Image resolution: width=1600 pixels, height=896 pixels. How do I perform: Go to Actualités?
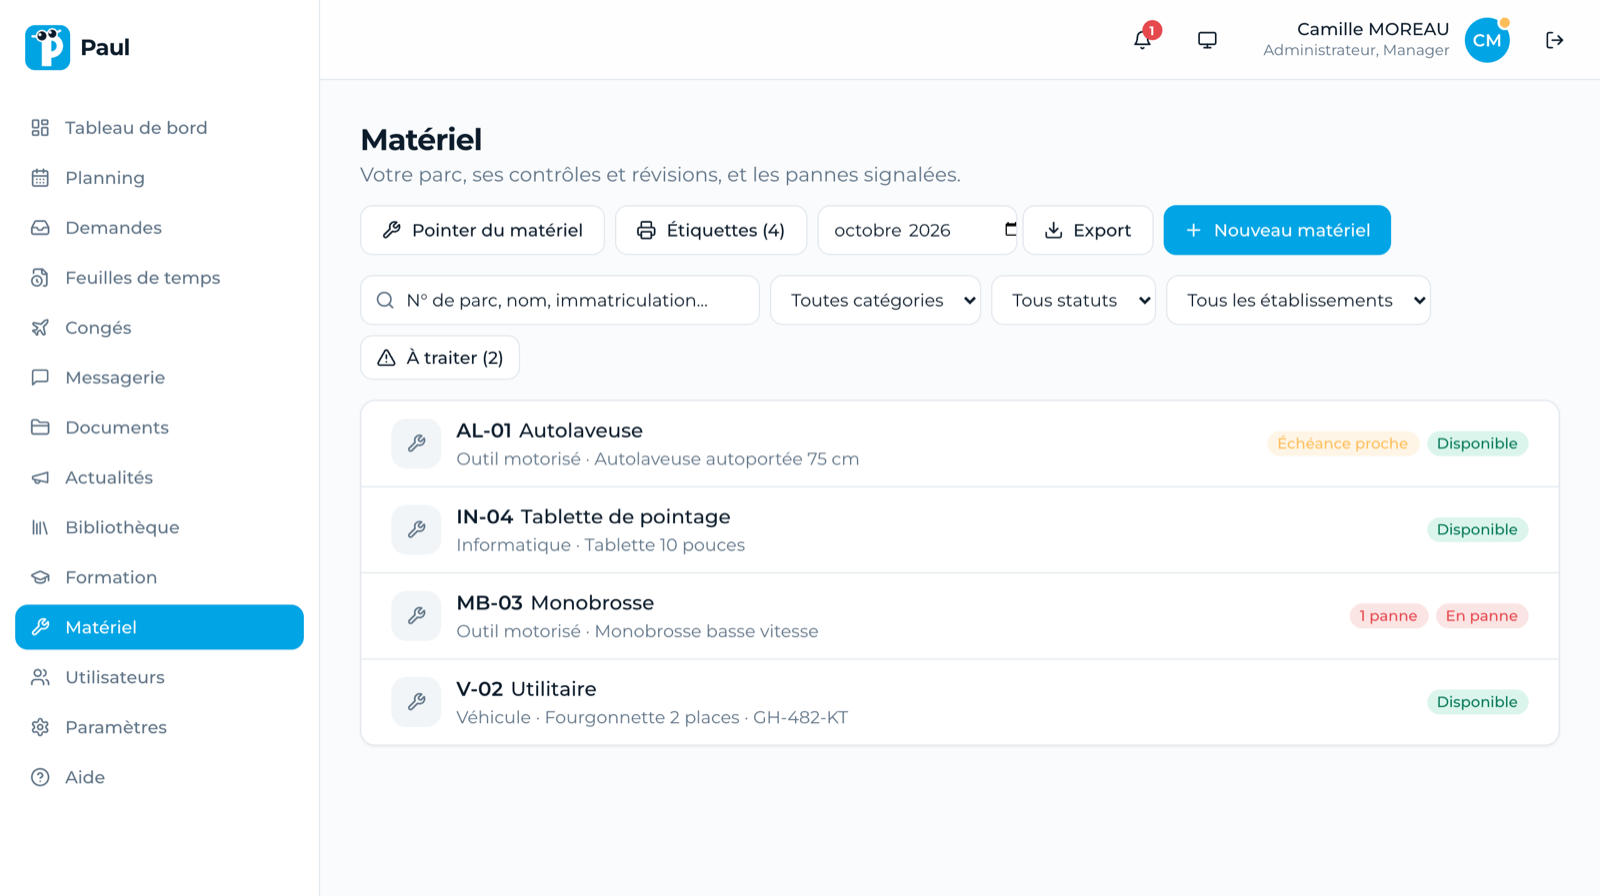tap(159, 478)
